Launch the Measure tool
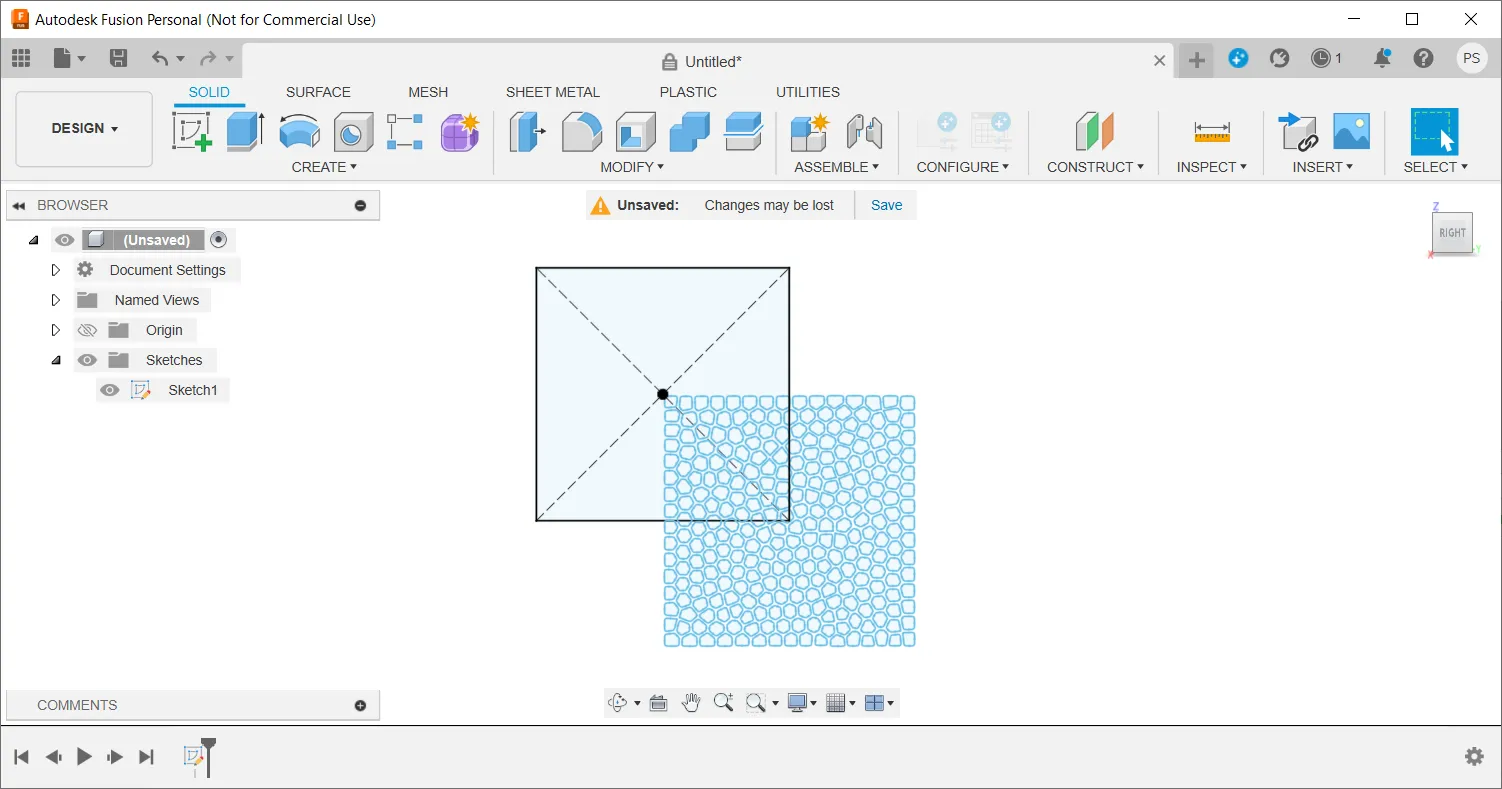1502x789 pixels. tap(1212, 131)
